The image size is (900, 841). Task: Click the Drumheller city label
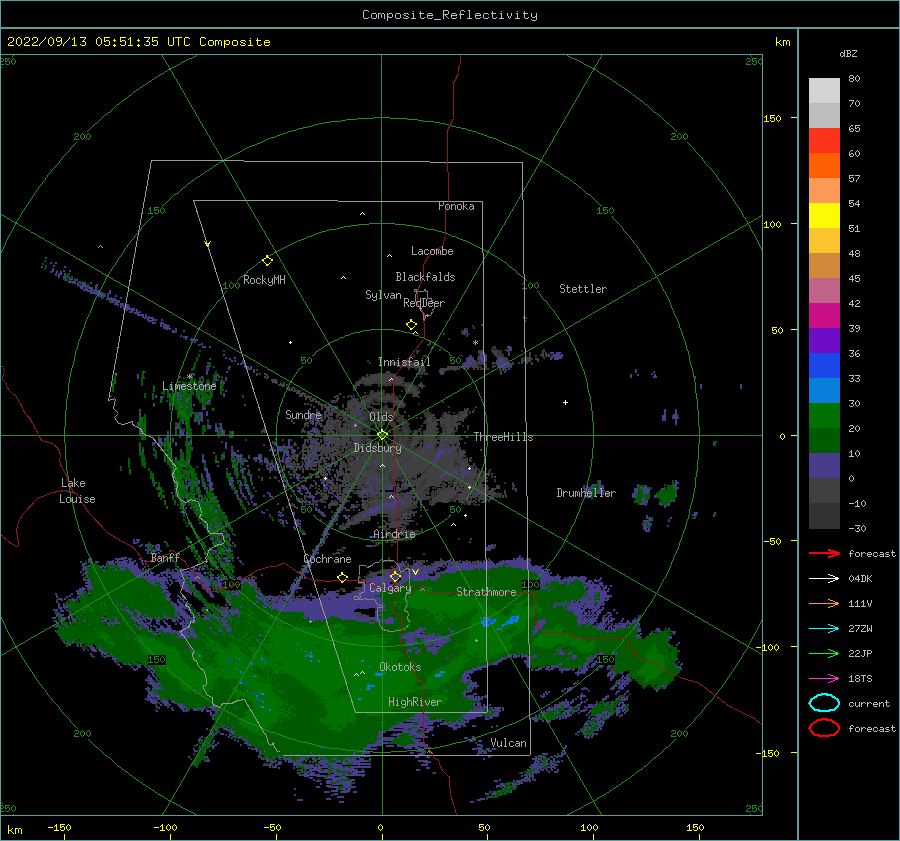click(586, 493)
